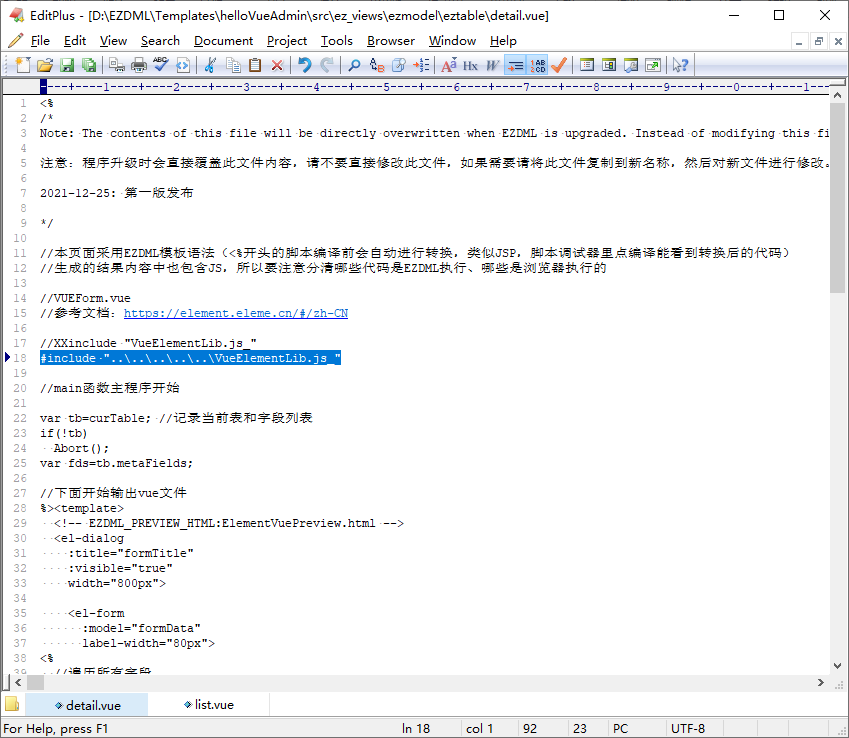Click the folder button beside the document tabs

click(x=12, y=705)
